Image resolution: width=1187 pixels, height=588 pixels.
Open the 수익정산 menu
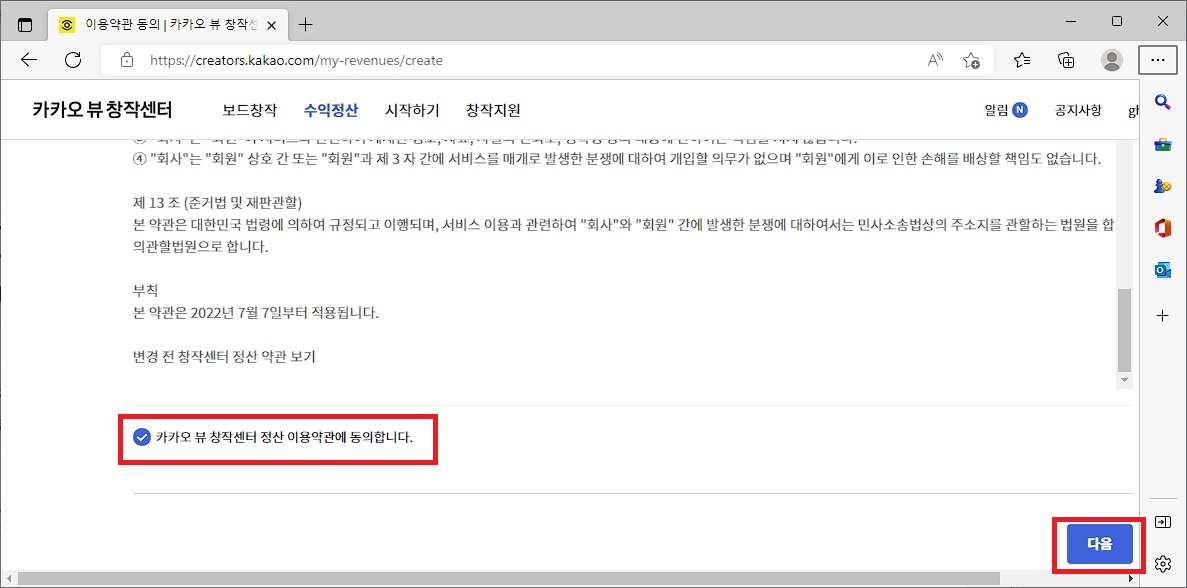330,110
